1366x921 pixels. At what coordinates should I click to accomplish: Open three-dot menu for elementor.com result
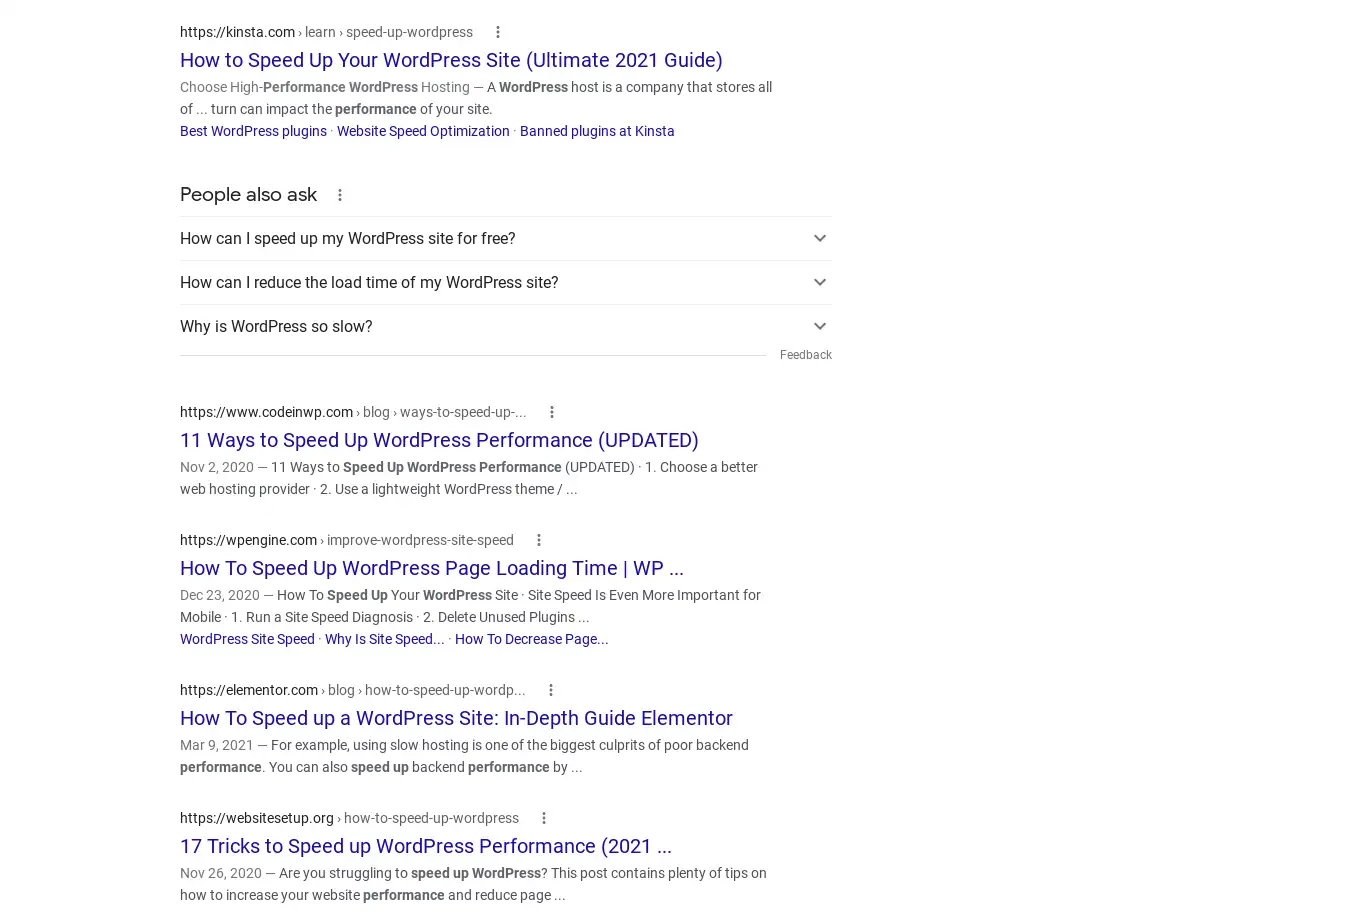click(551, 690)
